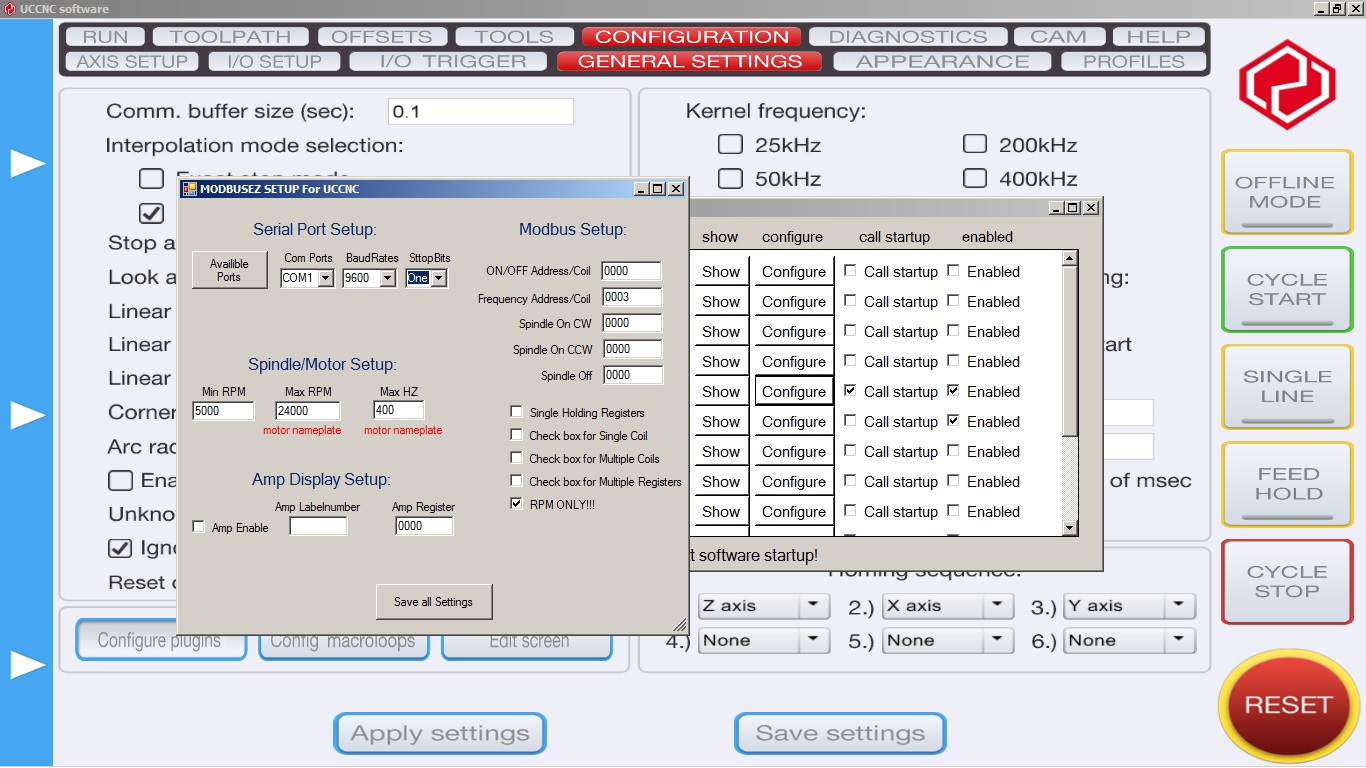
Task: Select the 200kHz kernel frequency checkbox
Action: click(x=974, y=144)
